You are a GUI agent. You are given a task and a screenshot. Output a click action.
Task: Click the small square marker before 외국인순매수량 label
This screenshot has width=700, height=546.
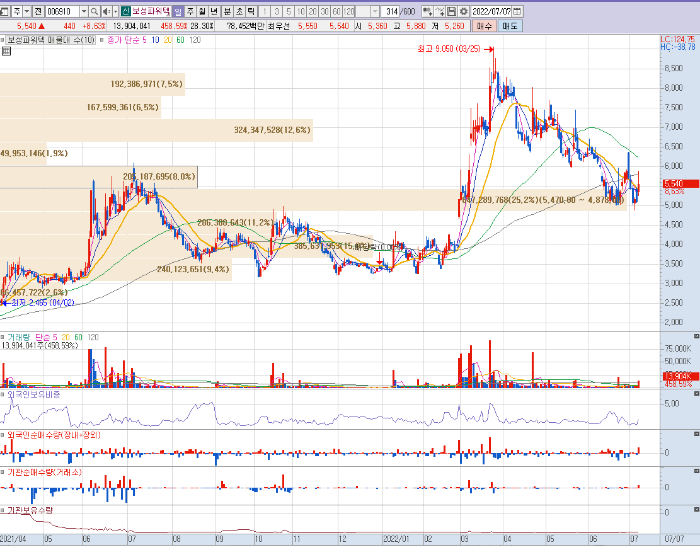(x=3, y=435)
